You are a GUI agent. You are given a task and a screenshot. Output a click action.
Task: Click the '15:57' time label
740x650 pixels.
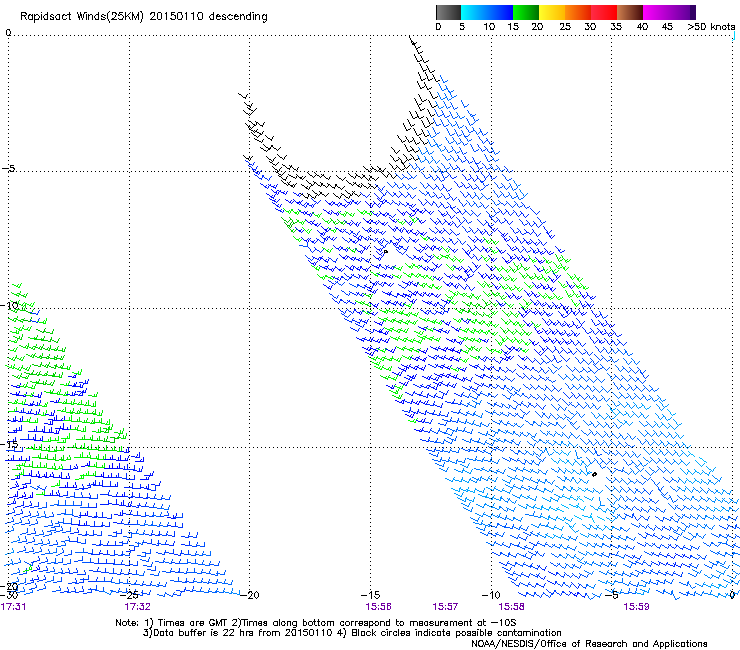coord(445,607)
